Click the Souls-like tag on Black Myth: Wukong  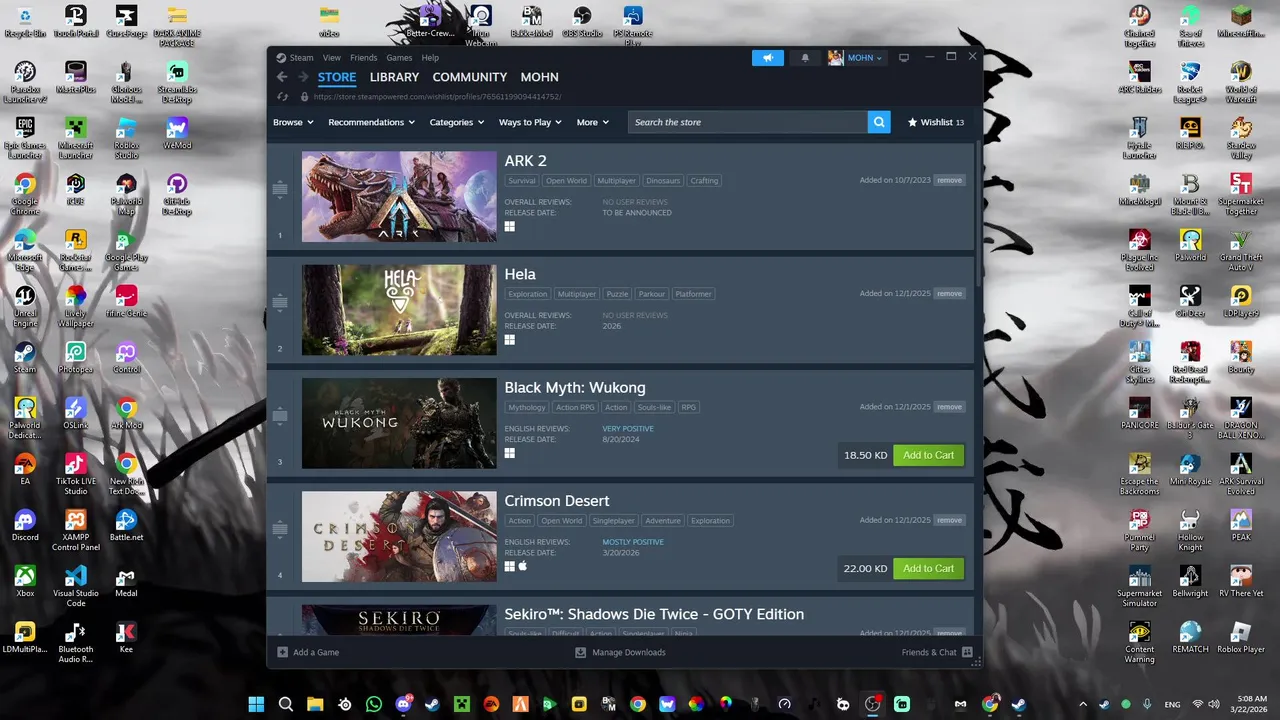pos(655,408)
